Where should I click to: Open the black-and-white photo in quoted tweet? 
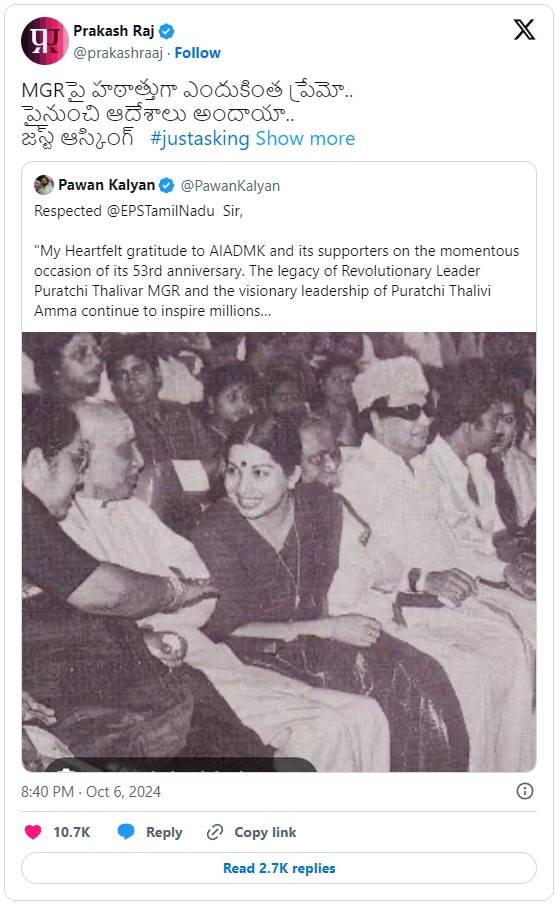click(279, 552)
